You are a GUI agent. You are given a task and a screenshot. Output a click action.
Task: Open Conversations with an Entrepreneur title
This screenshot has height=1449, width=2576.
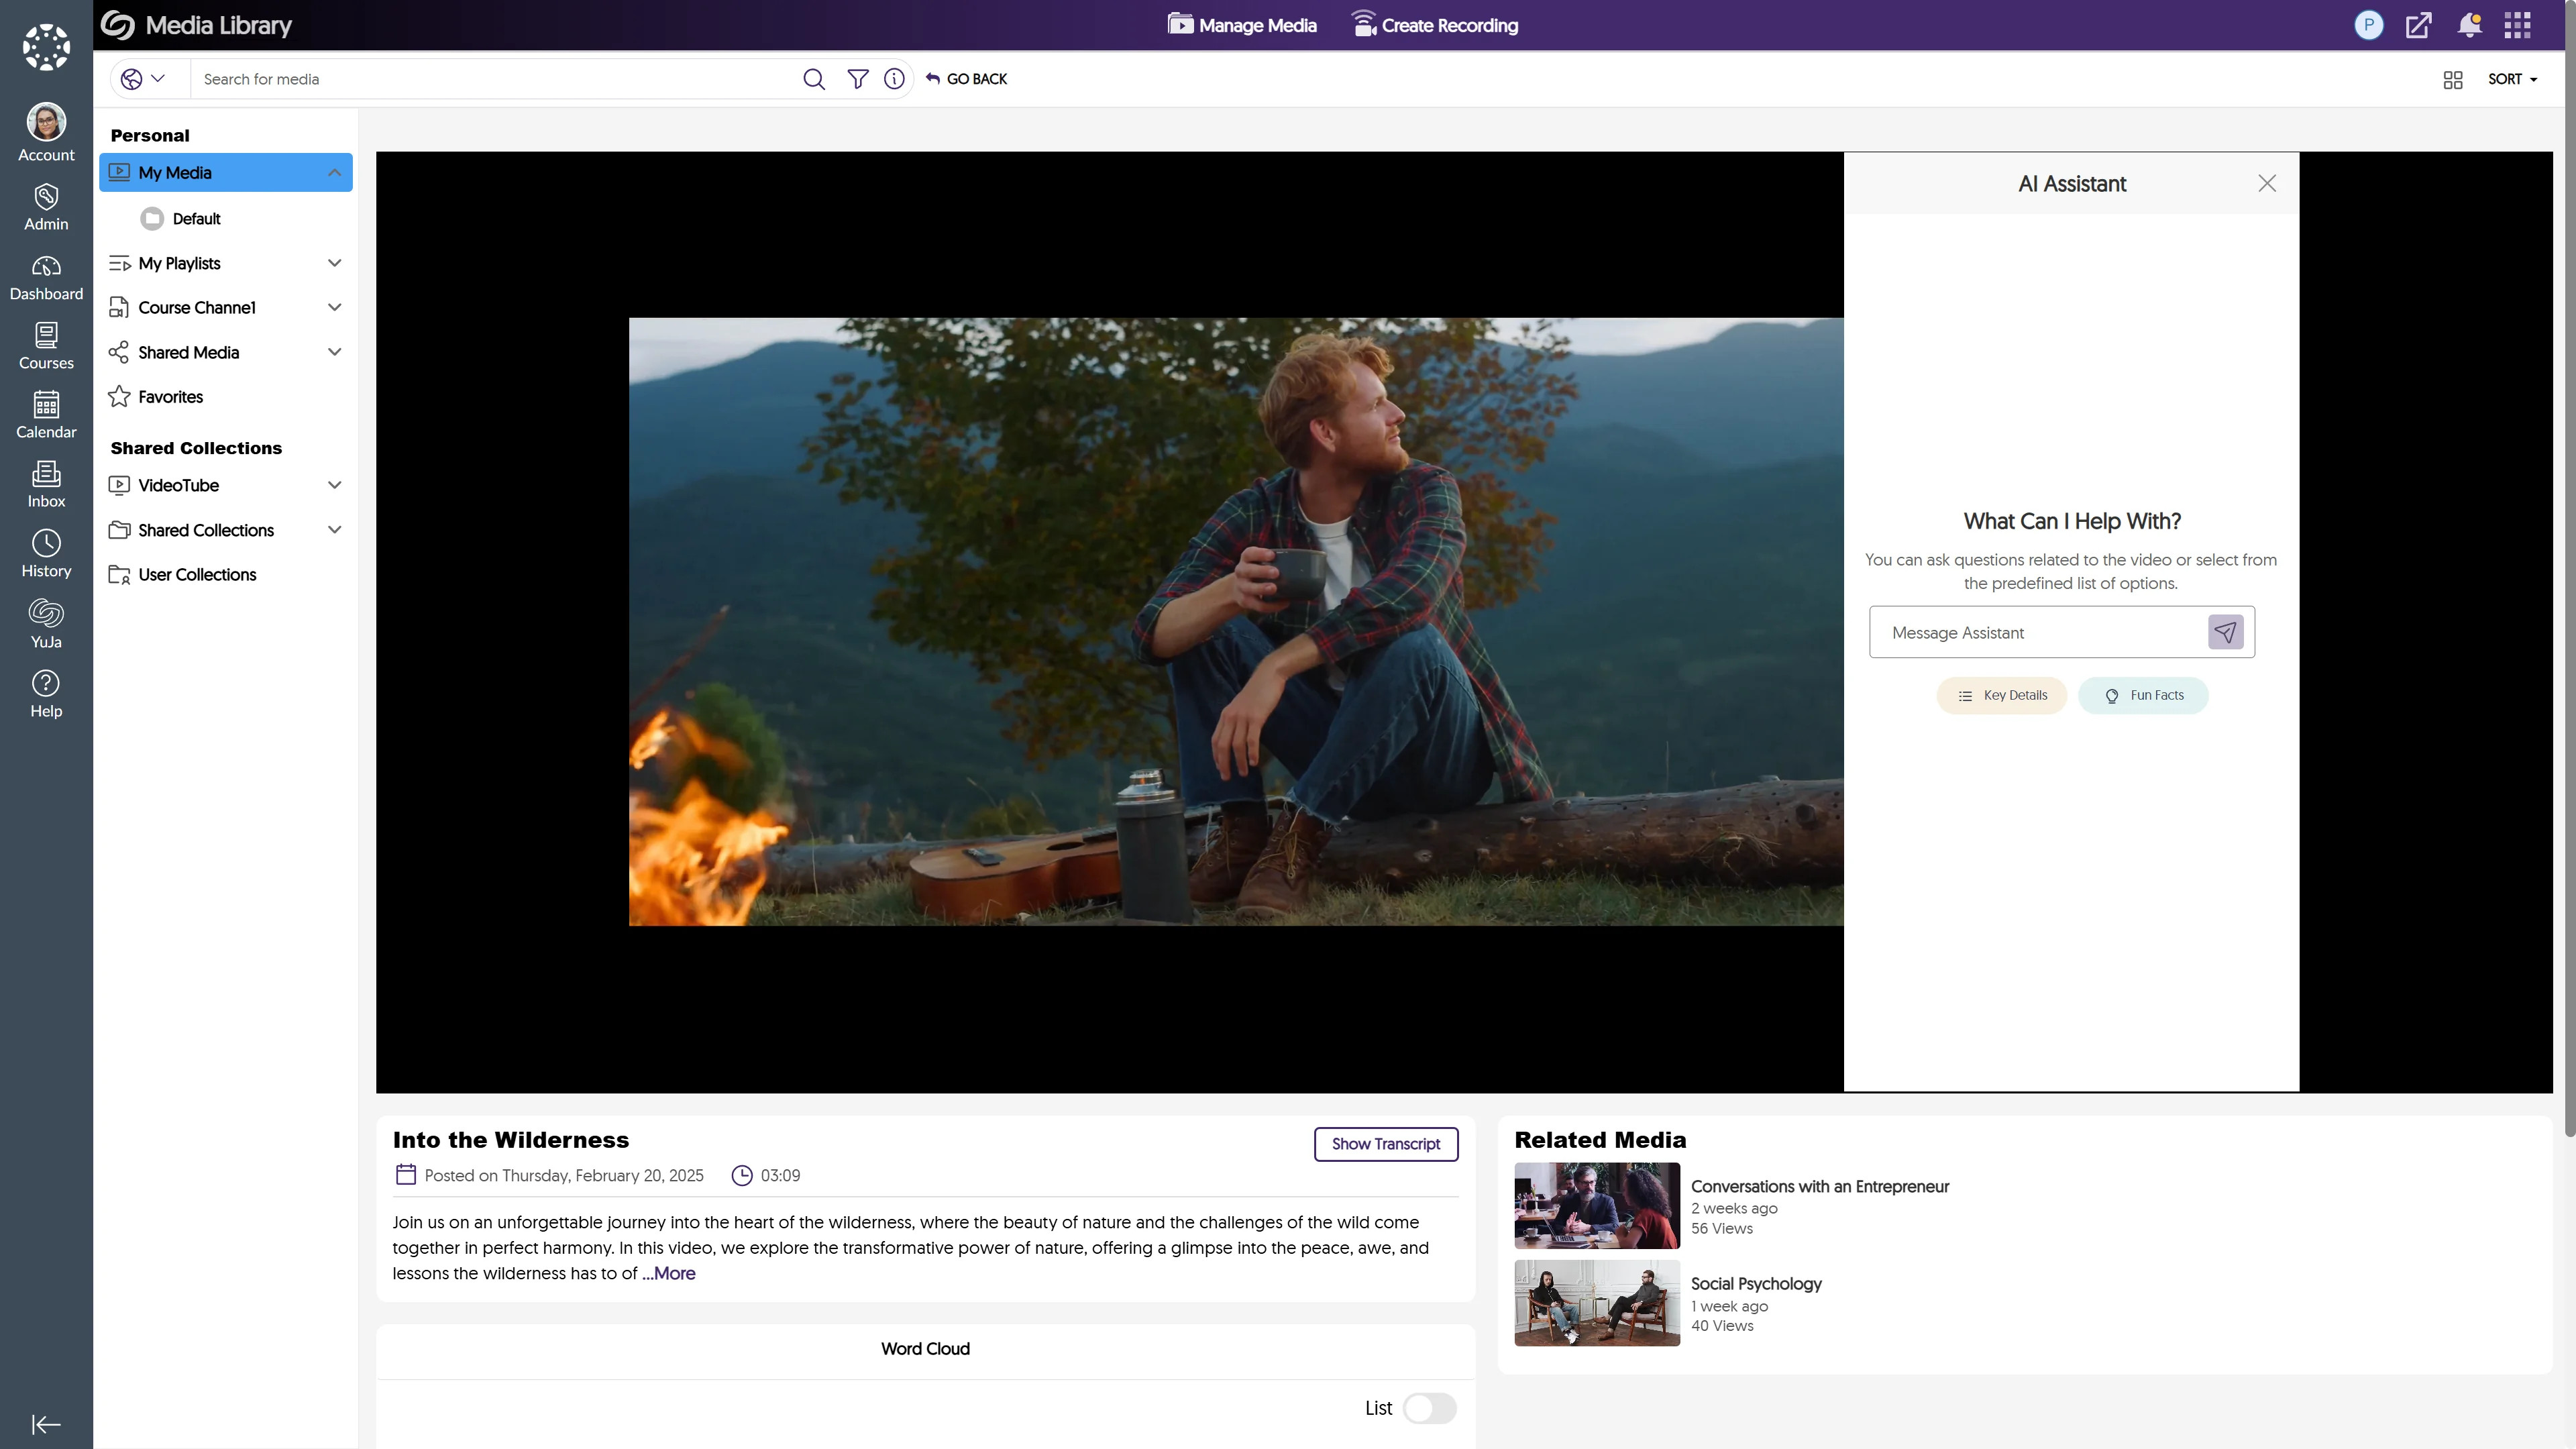pyautogui.click(x=1820, y=1187)
